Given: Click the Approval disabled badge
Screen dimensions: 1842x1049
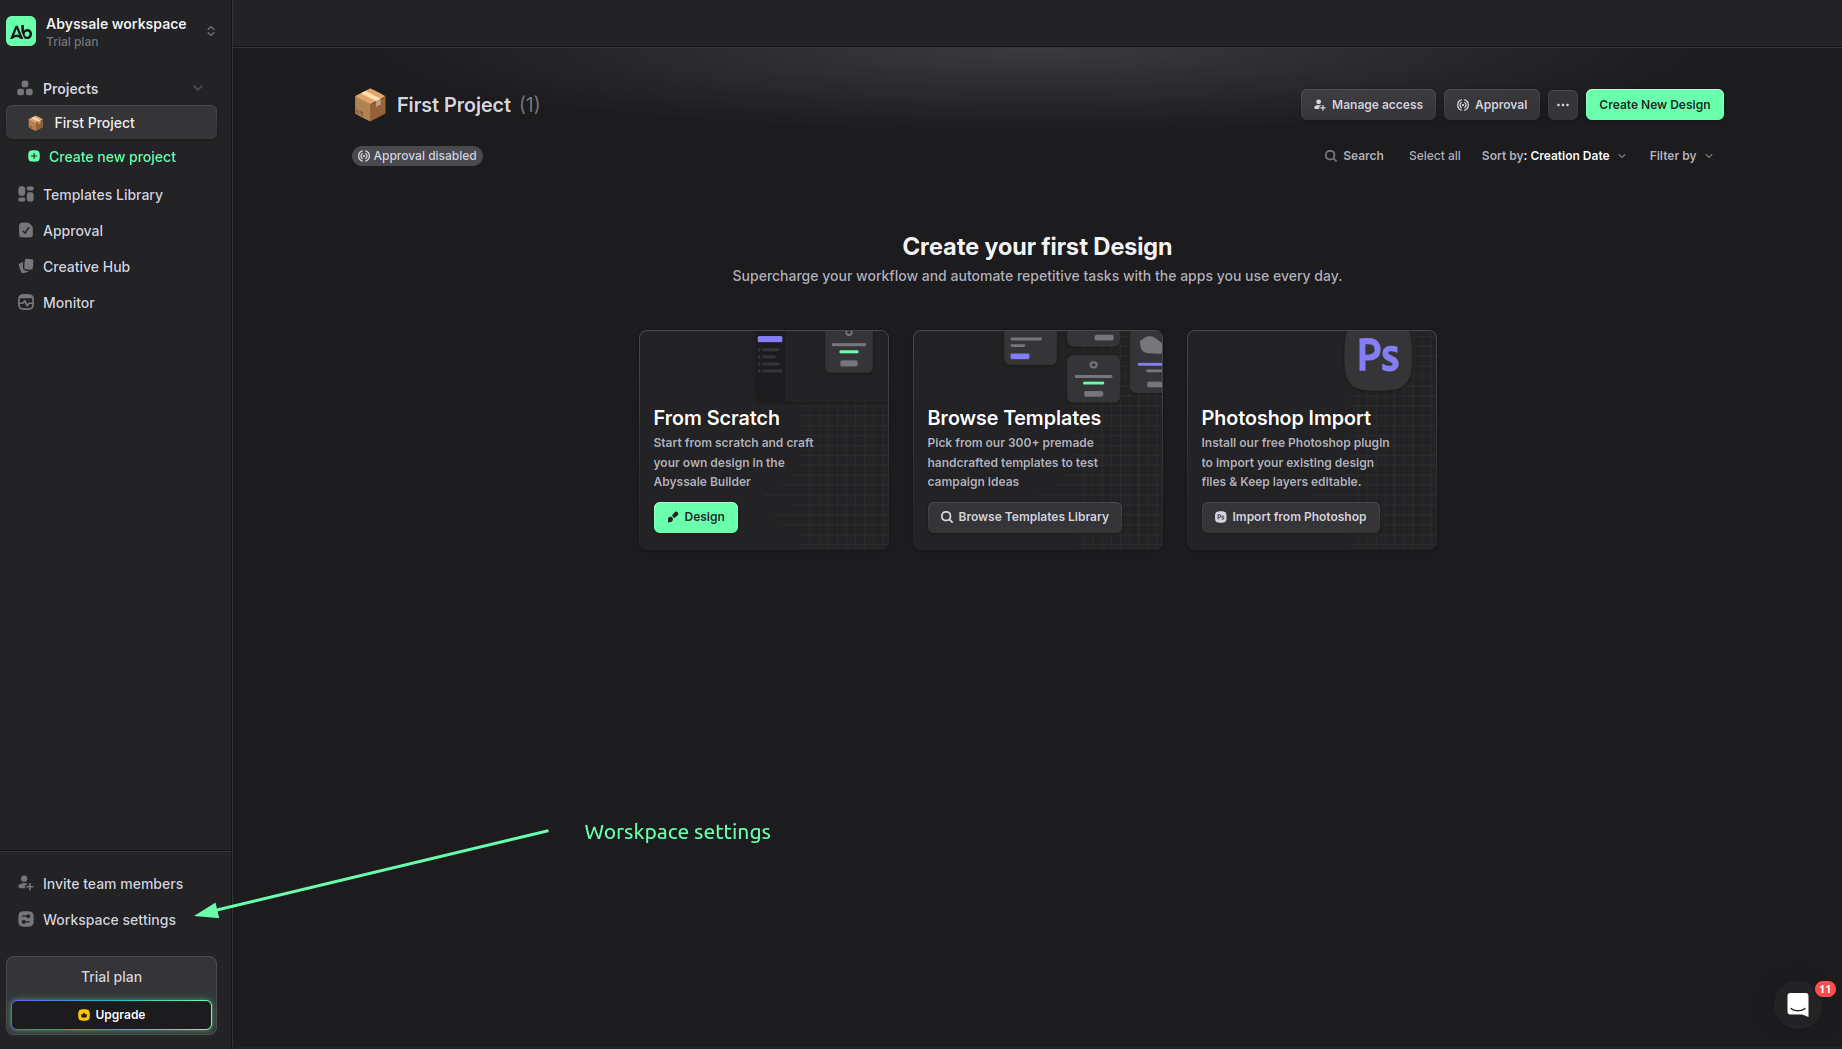Looking at the screenshot, I should [417, 156].
